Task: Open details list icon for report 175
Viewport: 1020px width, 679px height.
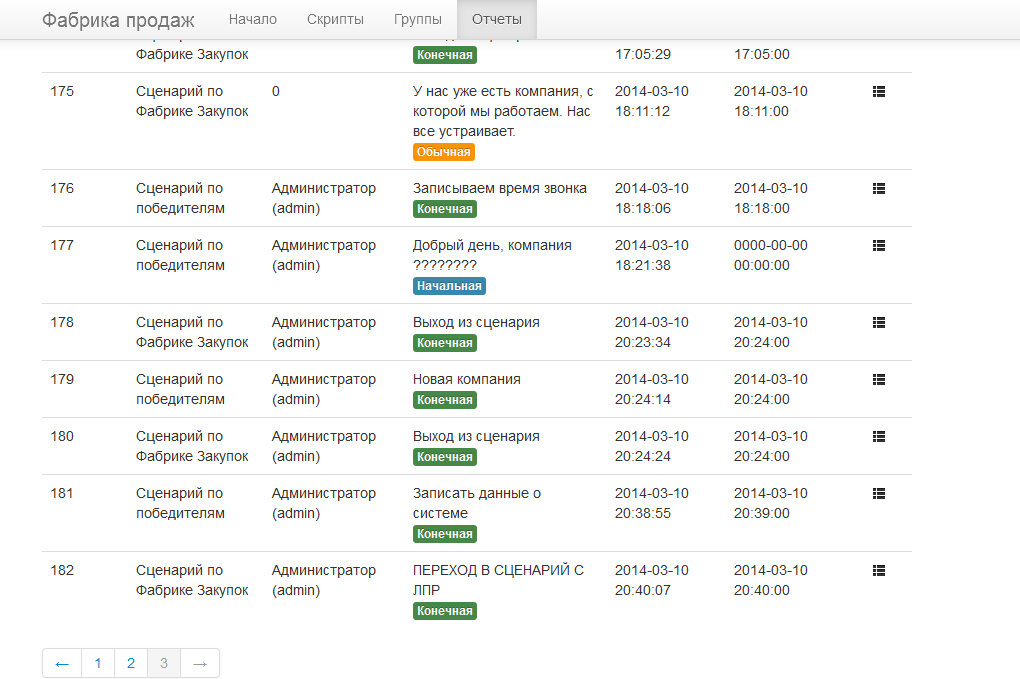Action: 878,92
